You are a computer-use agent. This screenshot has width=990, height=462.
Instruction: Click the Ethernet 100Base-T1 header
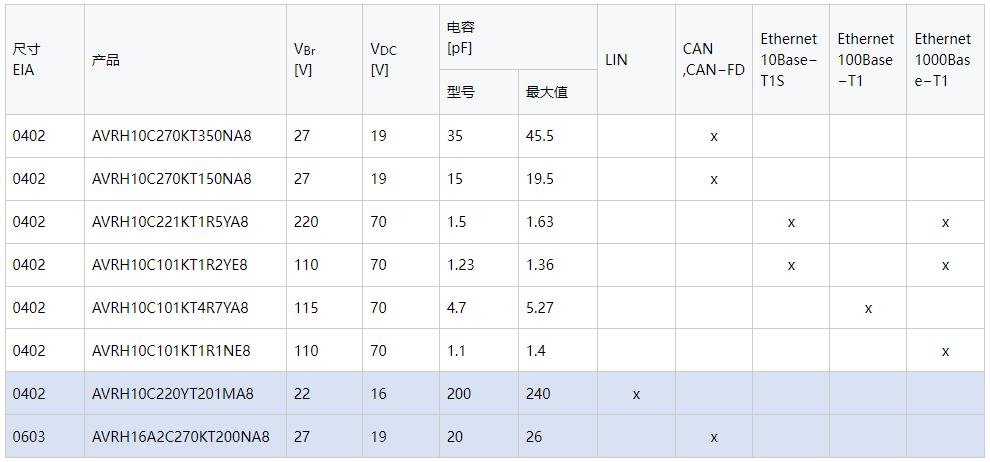click(866, 60)
